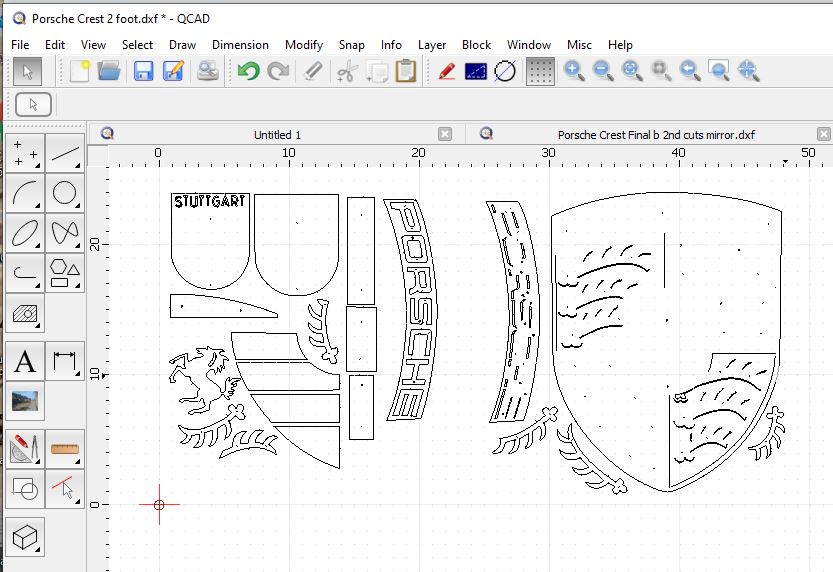Open the Circle tools

pyautogui.click(x=65, y=193)
